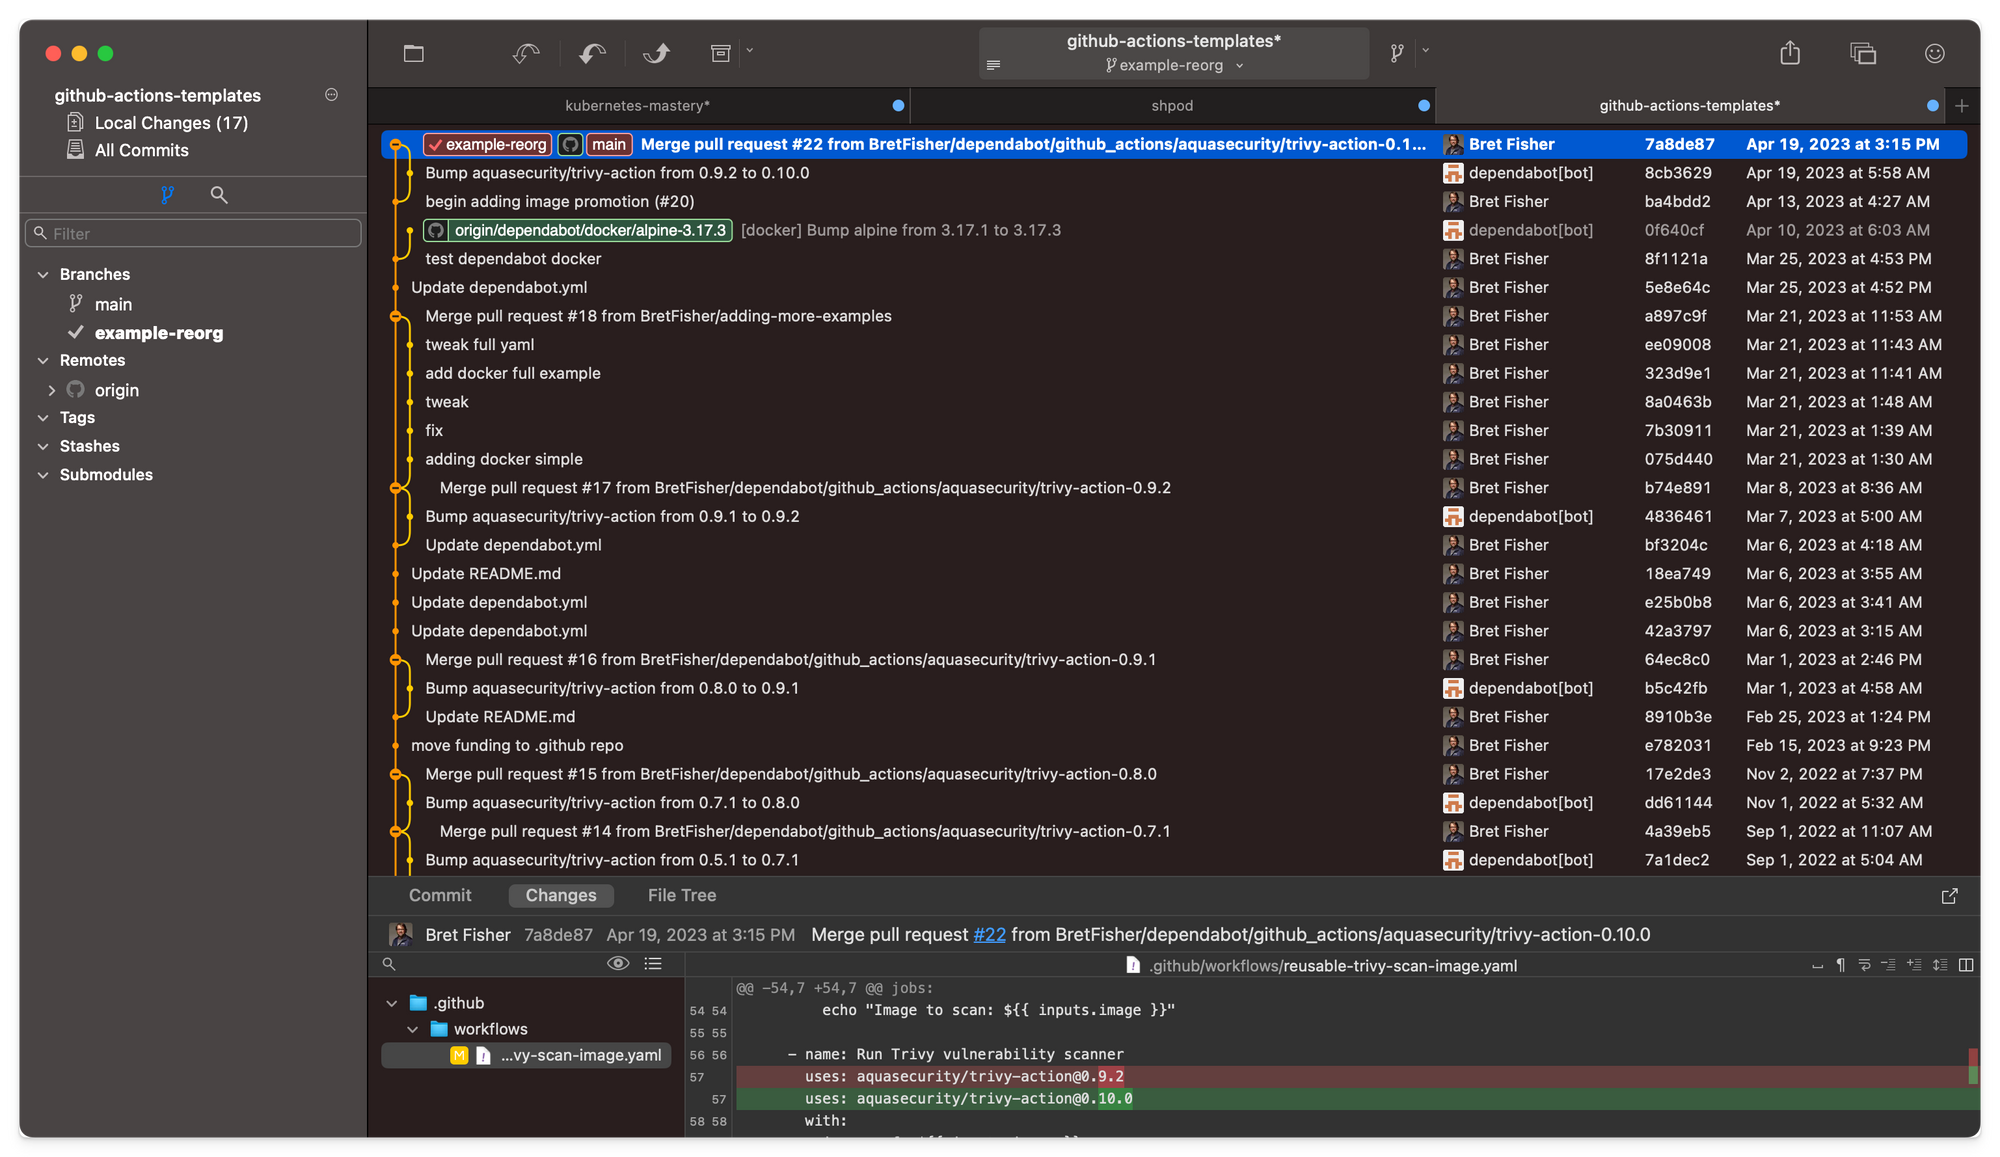The height and width of the screenshot is (1157, 2000).
Task: Open pull request #22 link
Action: pos(989,934)
